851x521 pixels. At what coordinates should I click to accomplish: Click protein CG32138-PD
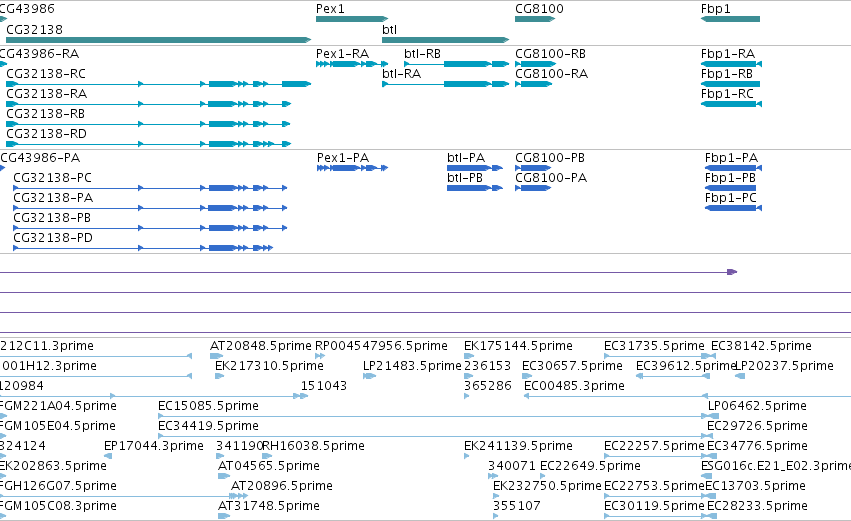pyautogui.click(x=53, y=238)
